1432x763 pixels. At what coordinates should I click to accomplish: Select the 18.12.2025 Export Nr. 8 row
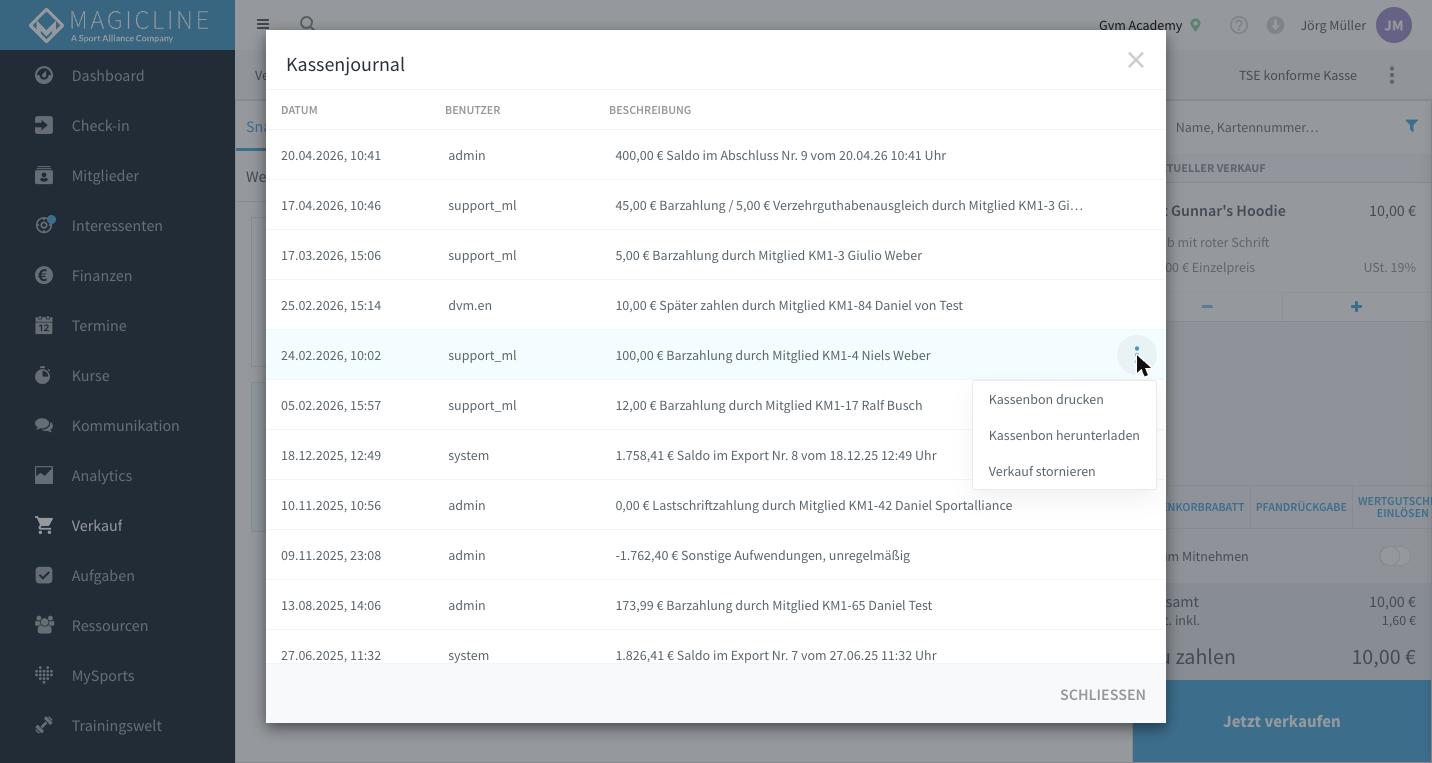(x=716, y=455)
